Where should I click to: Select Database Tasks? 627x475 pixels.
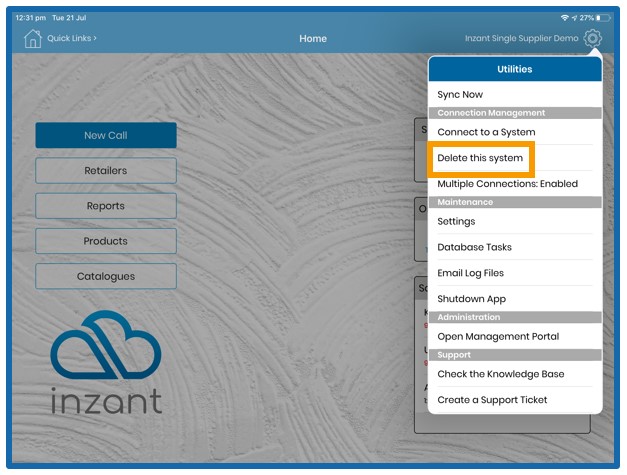tap(515, 247)
